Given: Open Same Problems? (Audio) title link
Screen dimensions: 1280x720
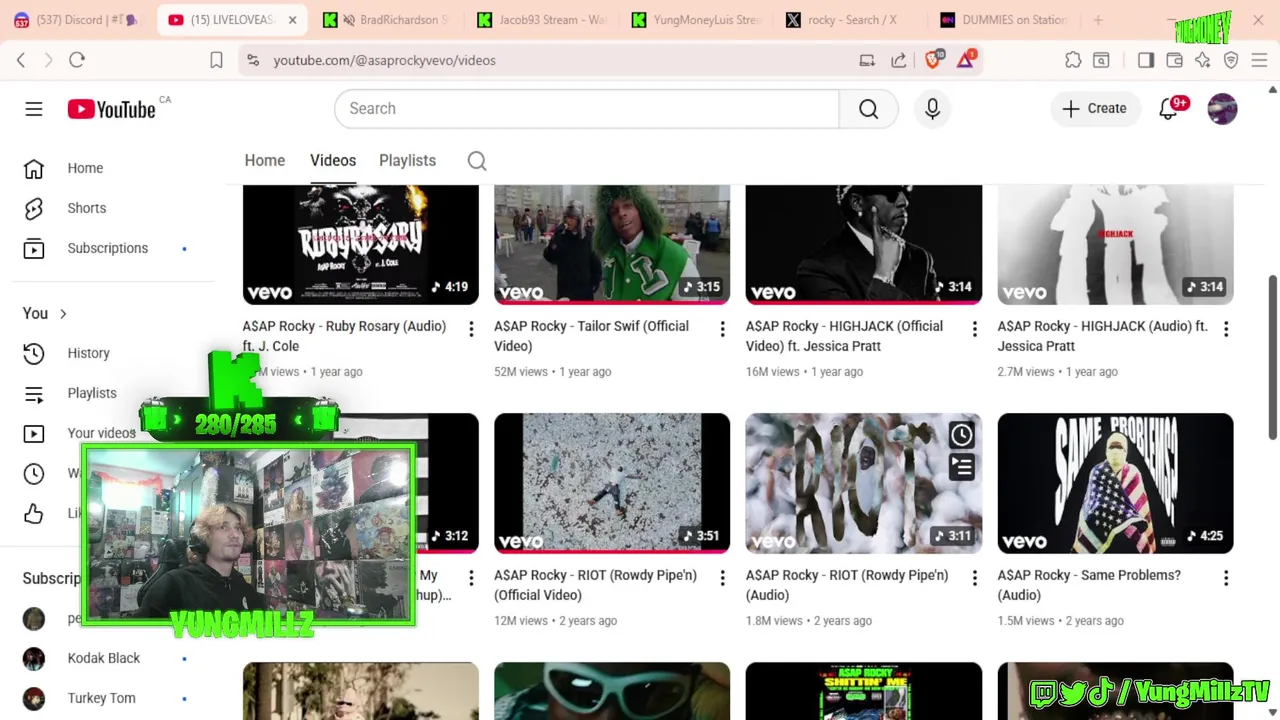Looking at the screenshot, I should click(x=1089, y=585).
